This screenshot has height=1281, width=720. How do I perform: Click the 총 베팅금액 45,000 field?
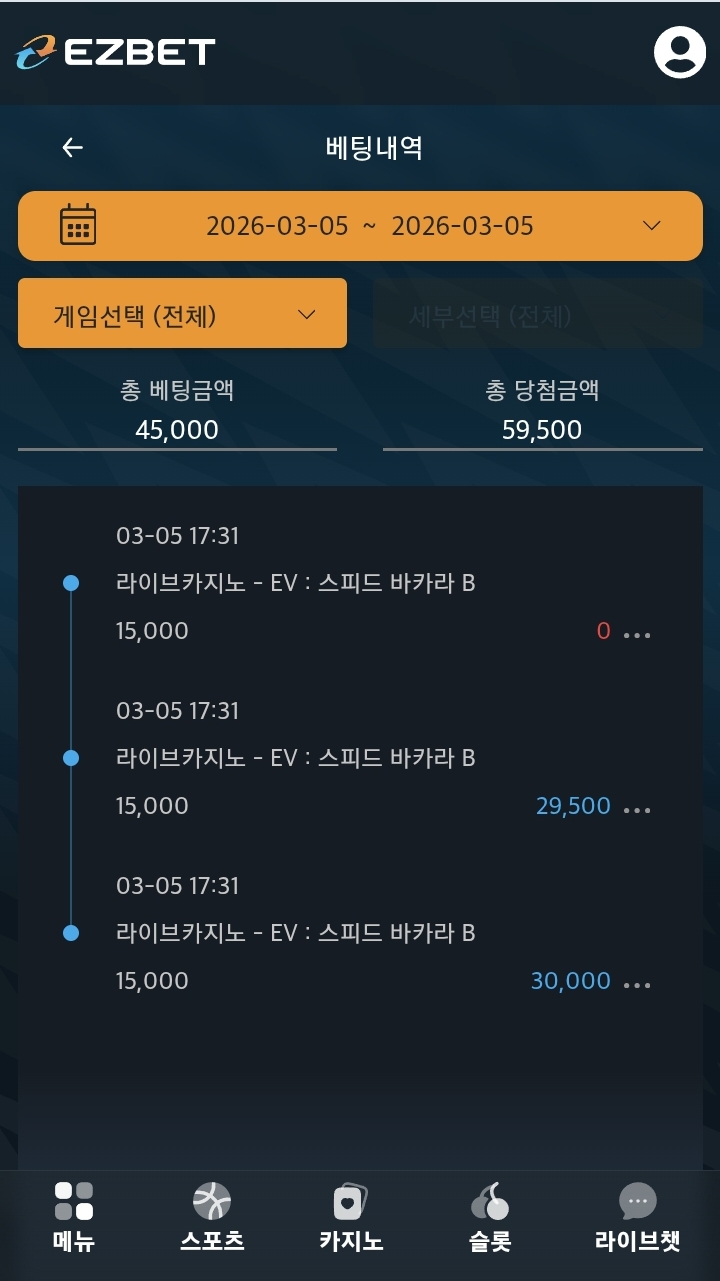(177, 430)
